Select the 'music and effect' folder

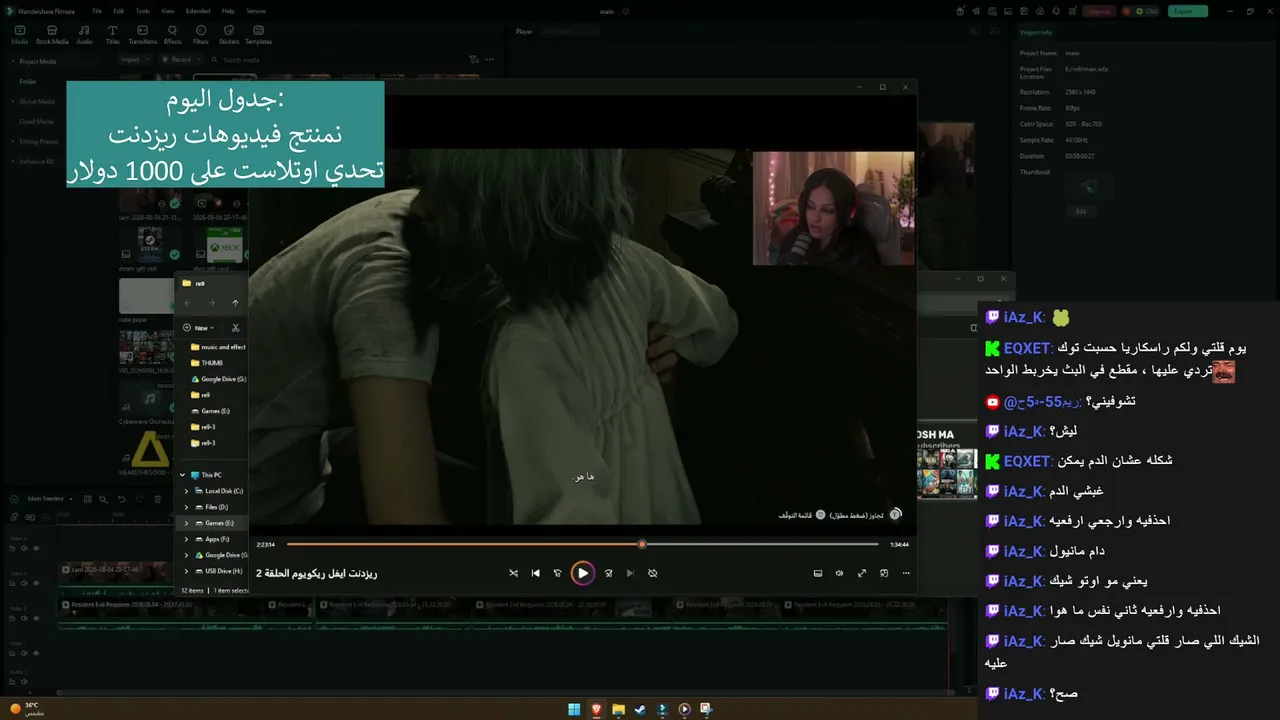click(x=218, y=347)
